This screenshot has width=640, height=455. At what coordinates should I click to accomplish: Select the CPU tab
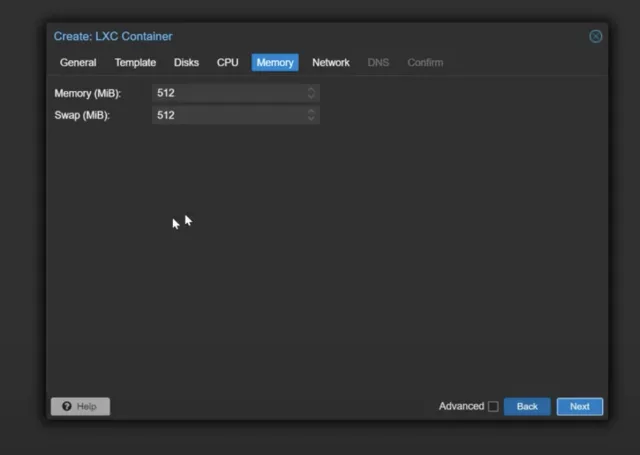pyautogui.click(x=228, y=62)
